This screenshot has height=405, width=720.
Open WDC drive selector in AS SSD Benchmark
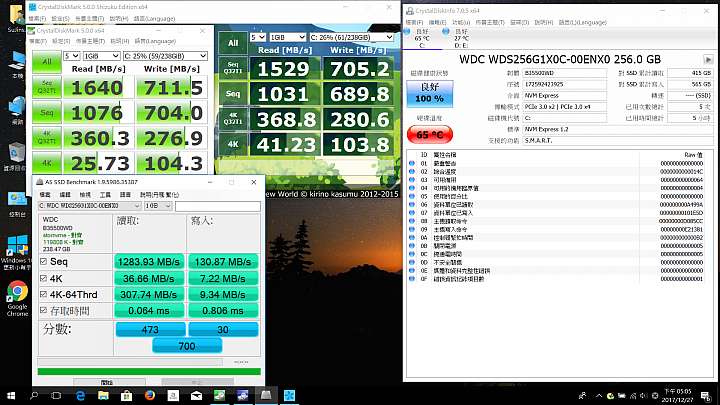click(x=90, y=206)
